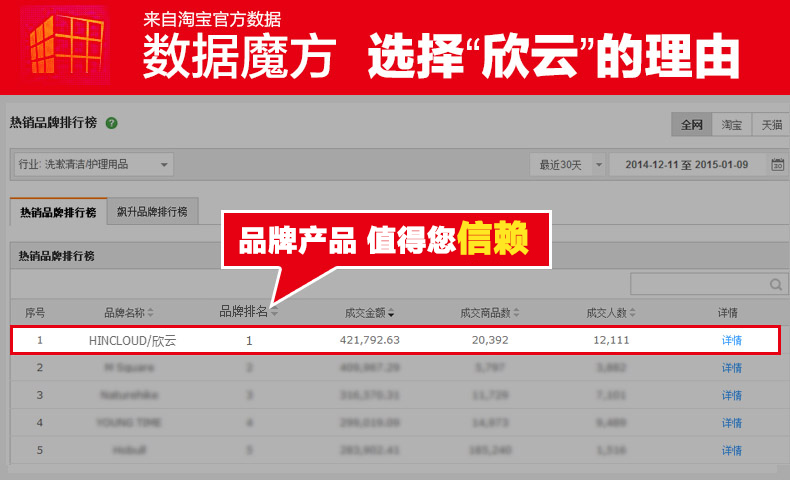Sort by 成交商品数 column arrows
The image size is (790, 480).
[x=516, y=313]
